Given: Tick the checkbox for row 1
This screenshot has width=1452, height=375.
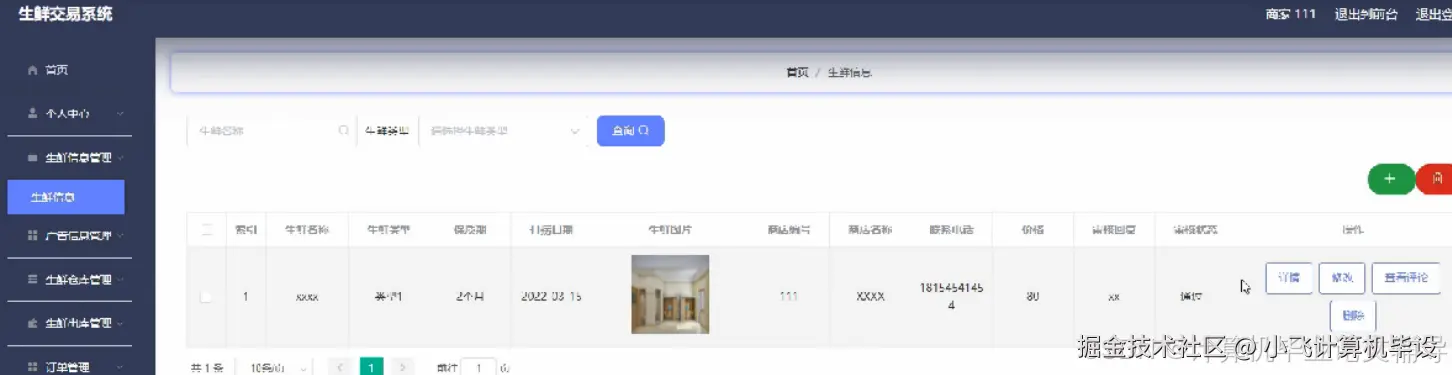Looking at the screenshot, I should coord(206,297).
